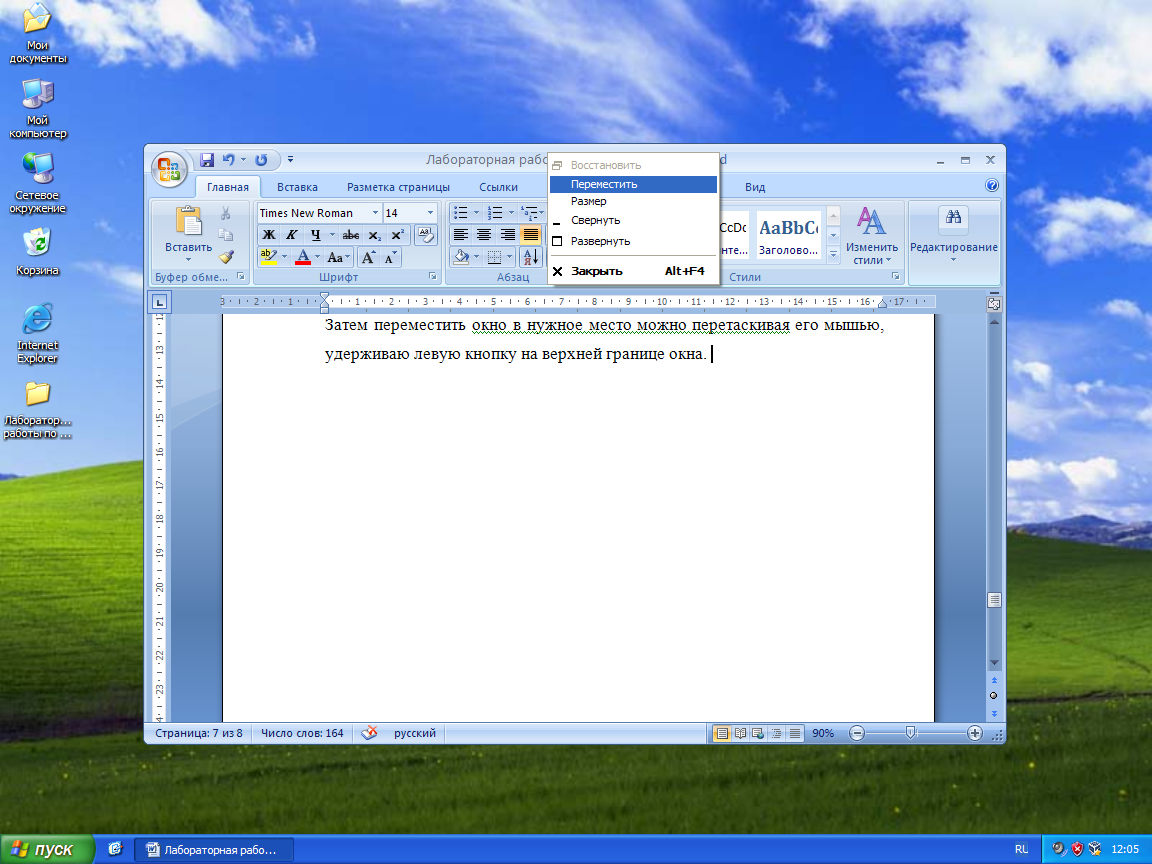Shrink the font size
This screenshot has width=1152, height=864.
tap(390, 257)
